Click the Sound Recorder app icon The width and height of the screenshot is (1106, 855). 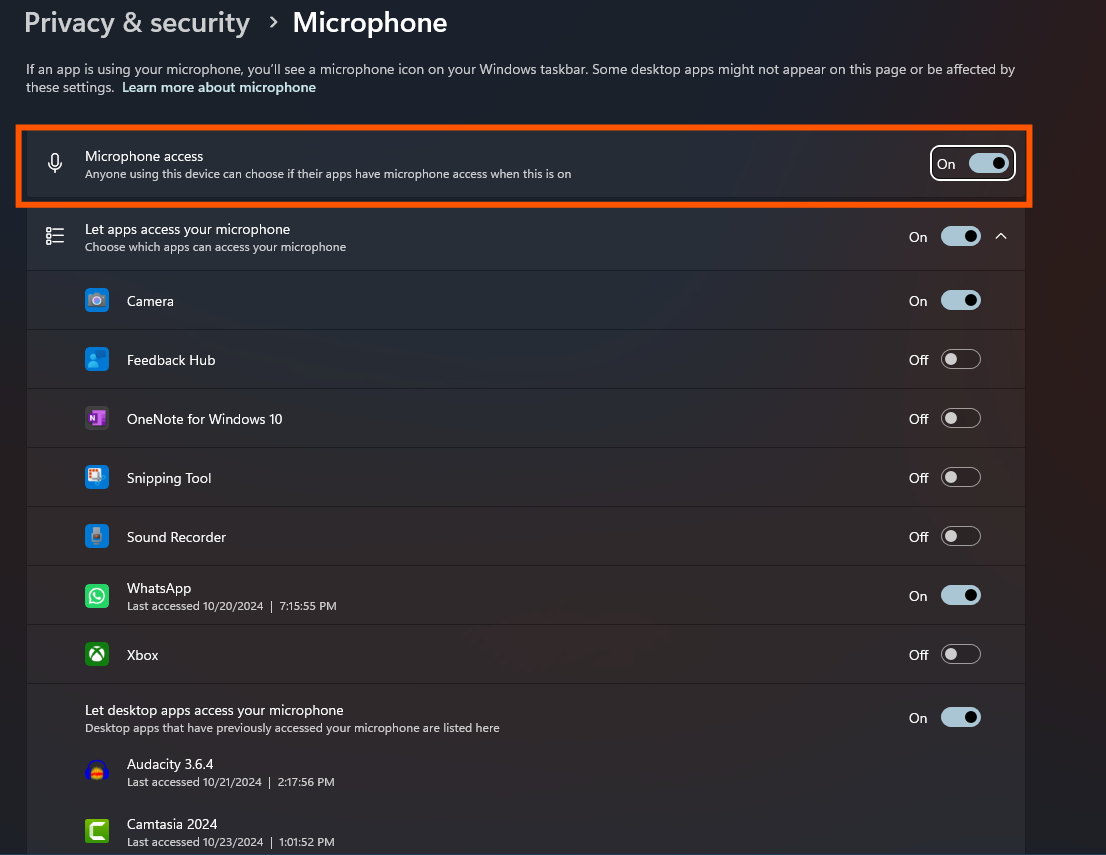97,536
